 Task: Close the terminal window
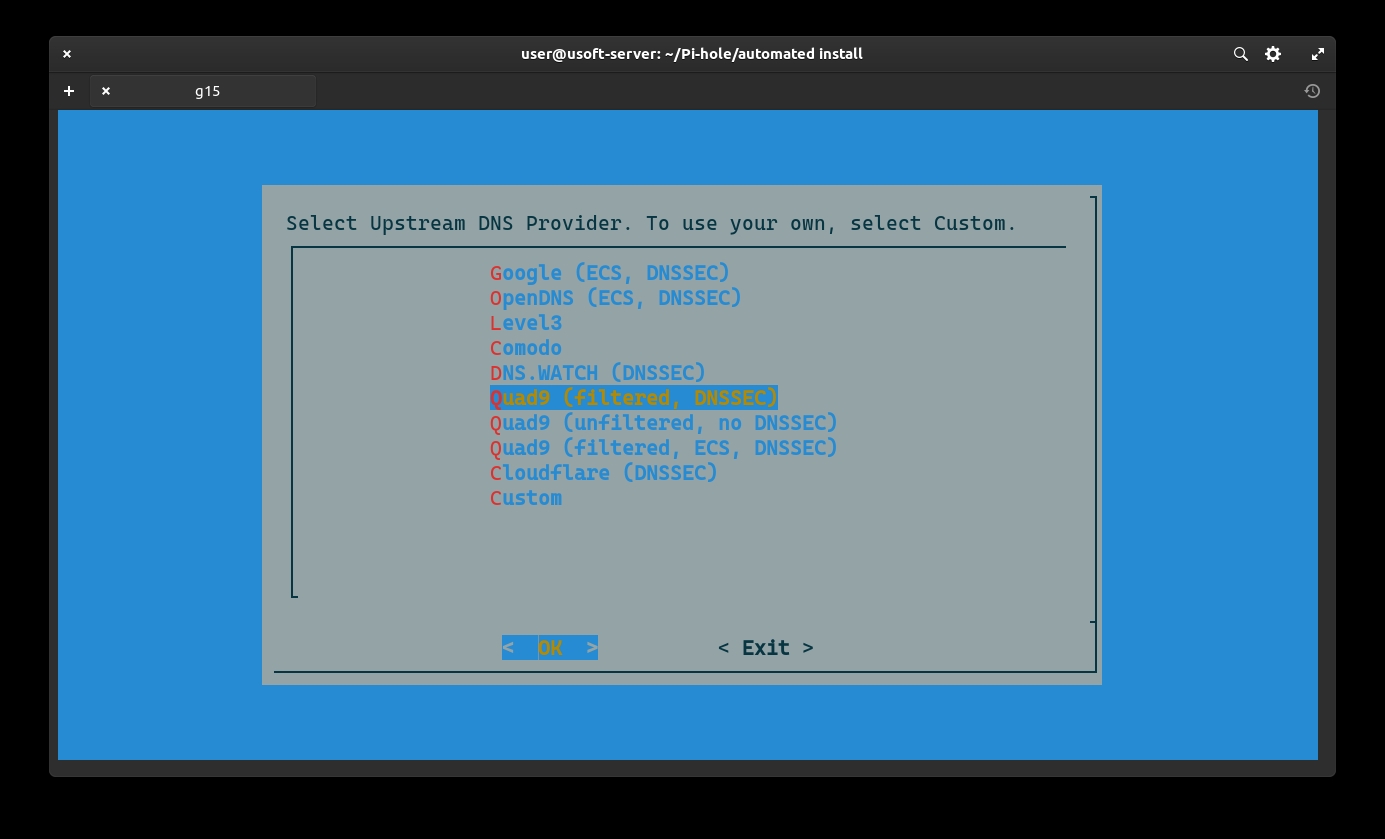[67, 54]
